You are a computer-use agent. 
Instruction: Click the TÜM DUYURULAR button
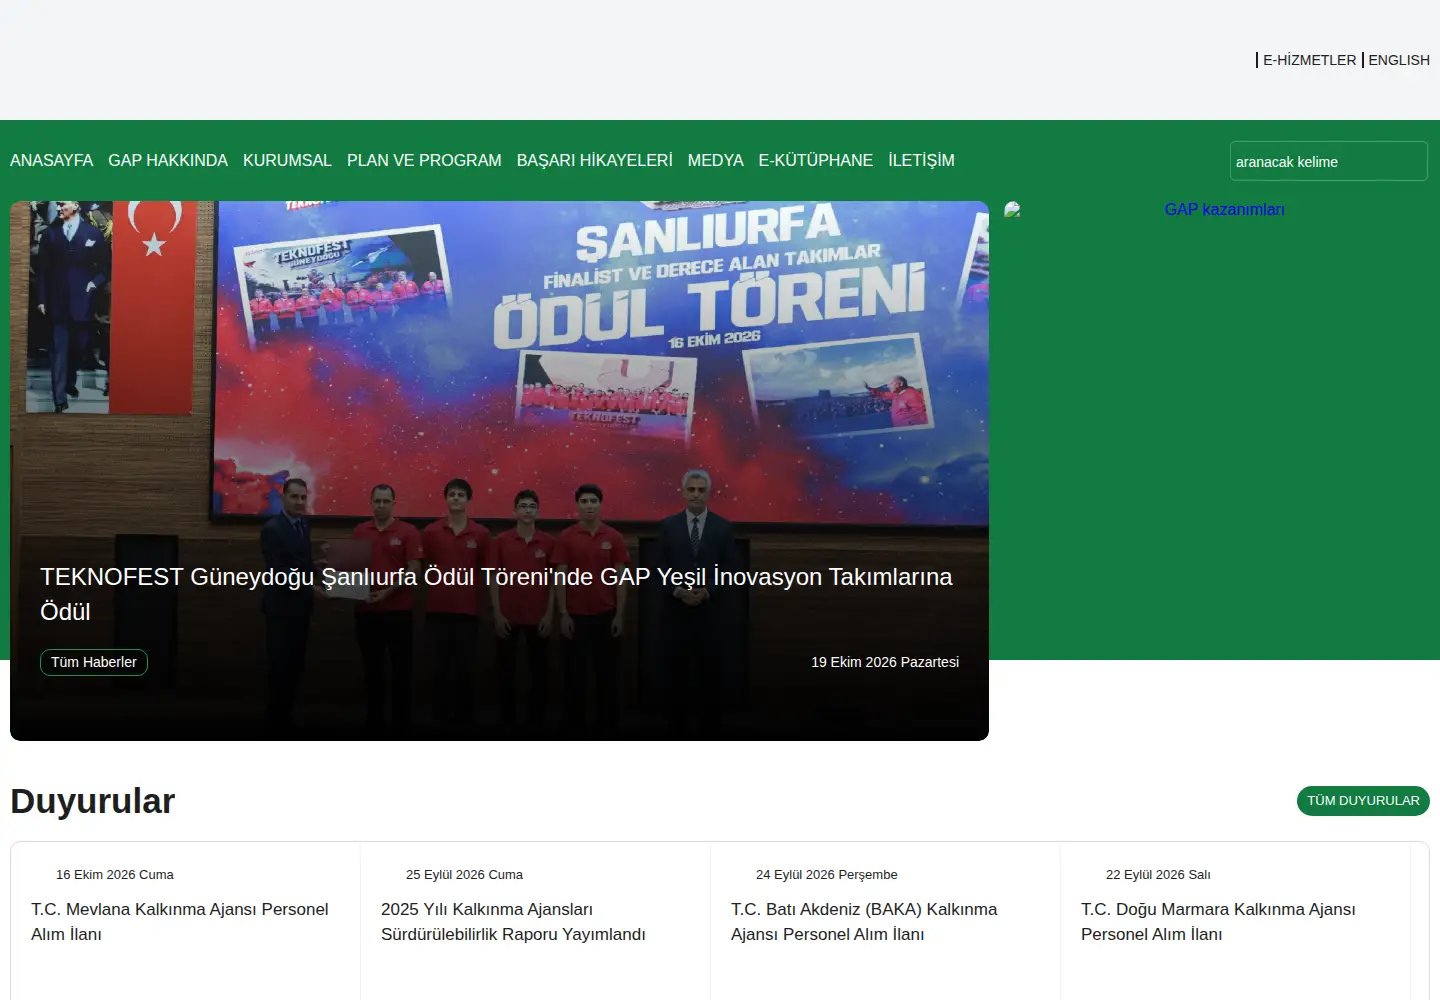[1363, 801]
